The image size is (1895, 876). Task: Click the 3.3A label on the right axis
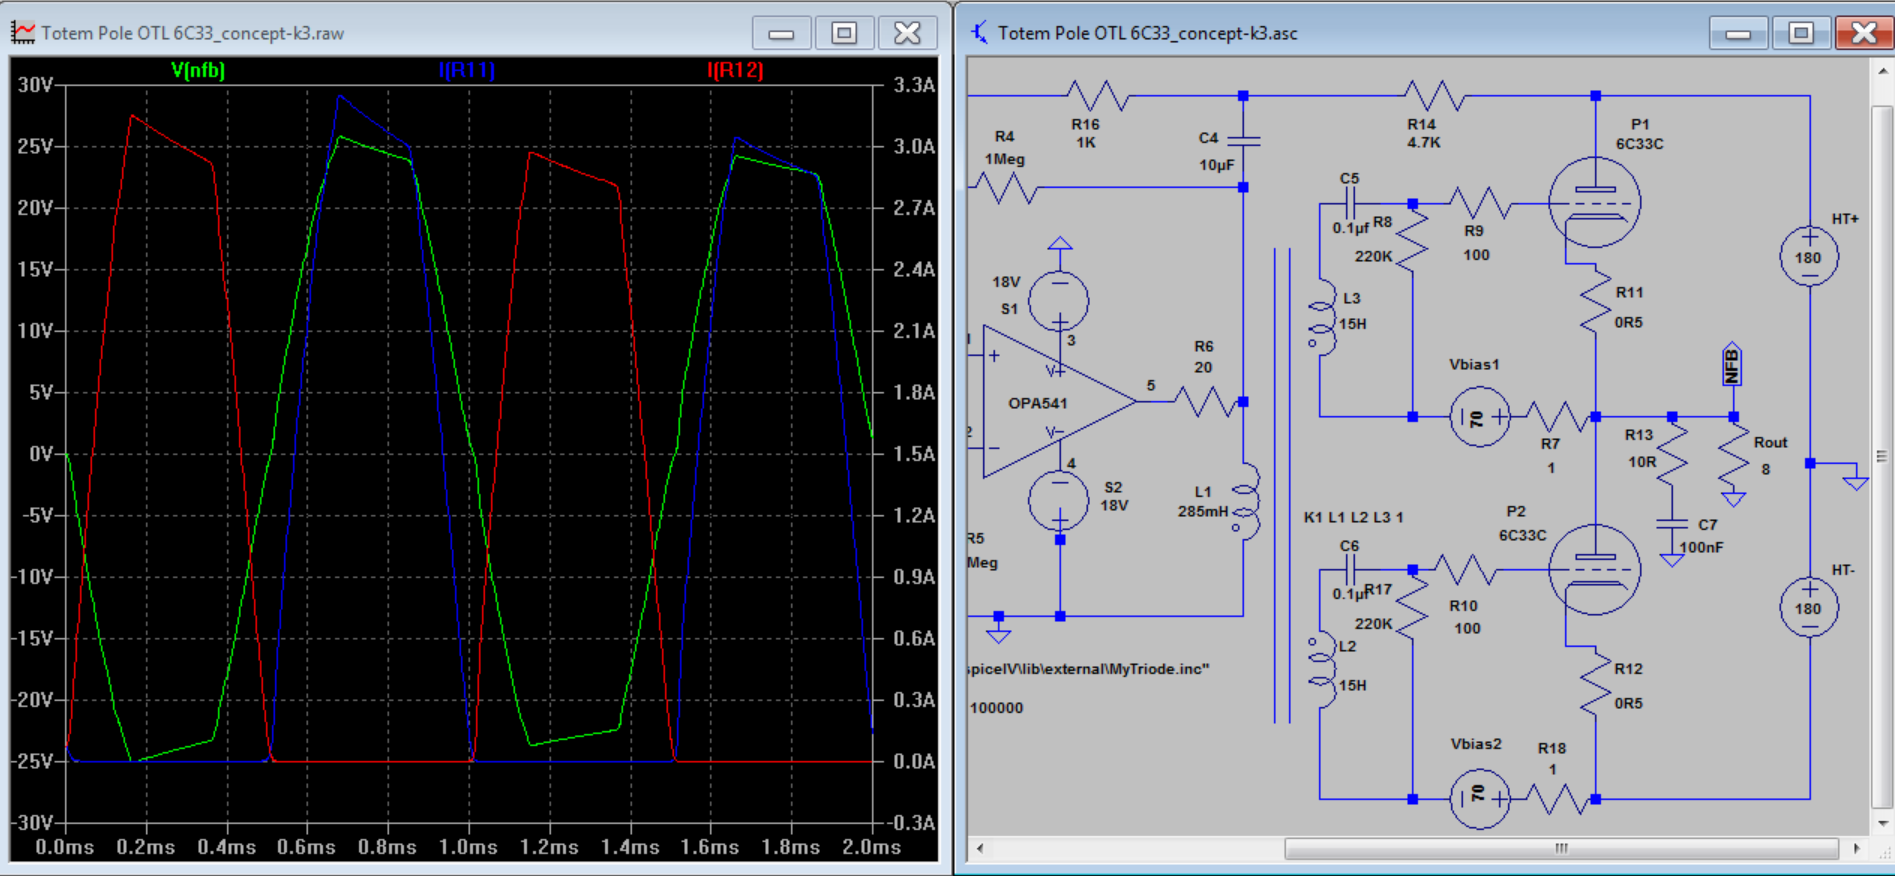point(914,85)
